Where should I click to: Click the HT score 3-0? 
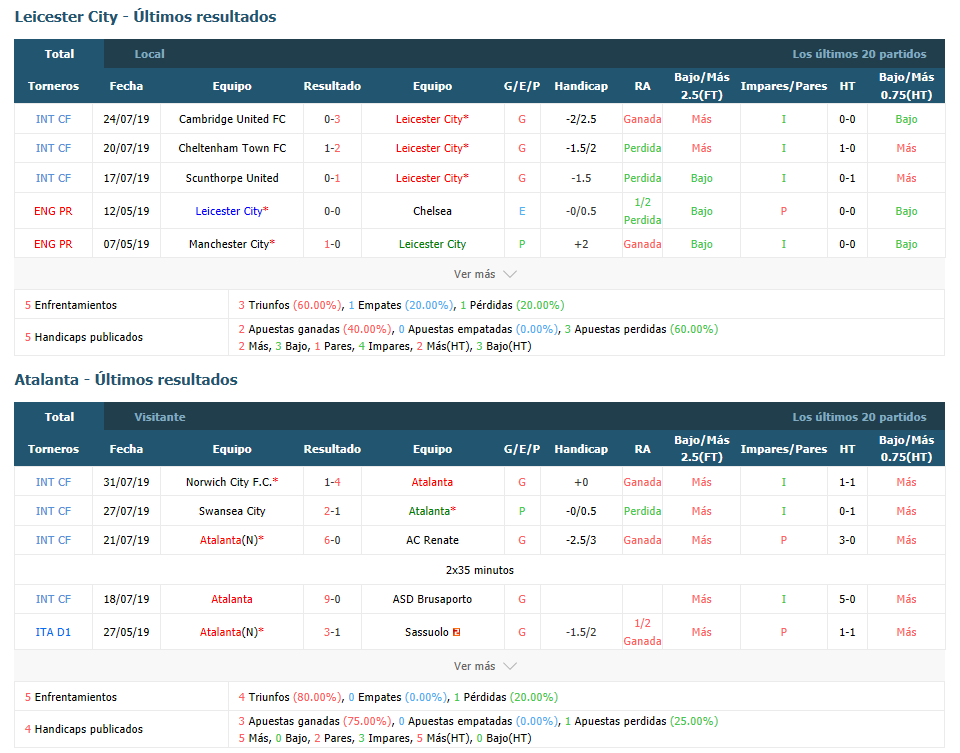point(847,541)
